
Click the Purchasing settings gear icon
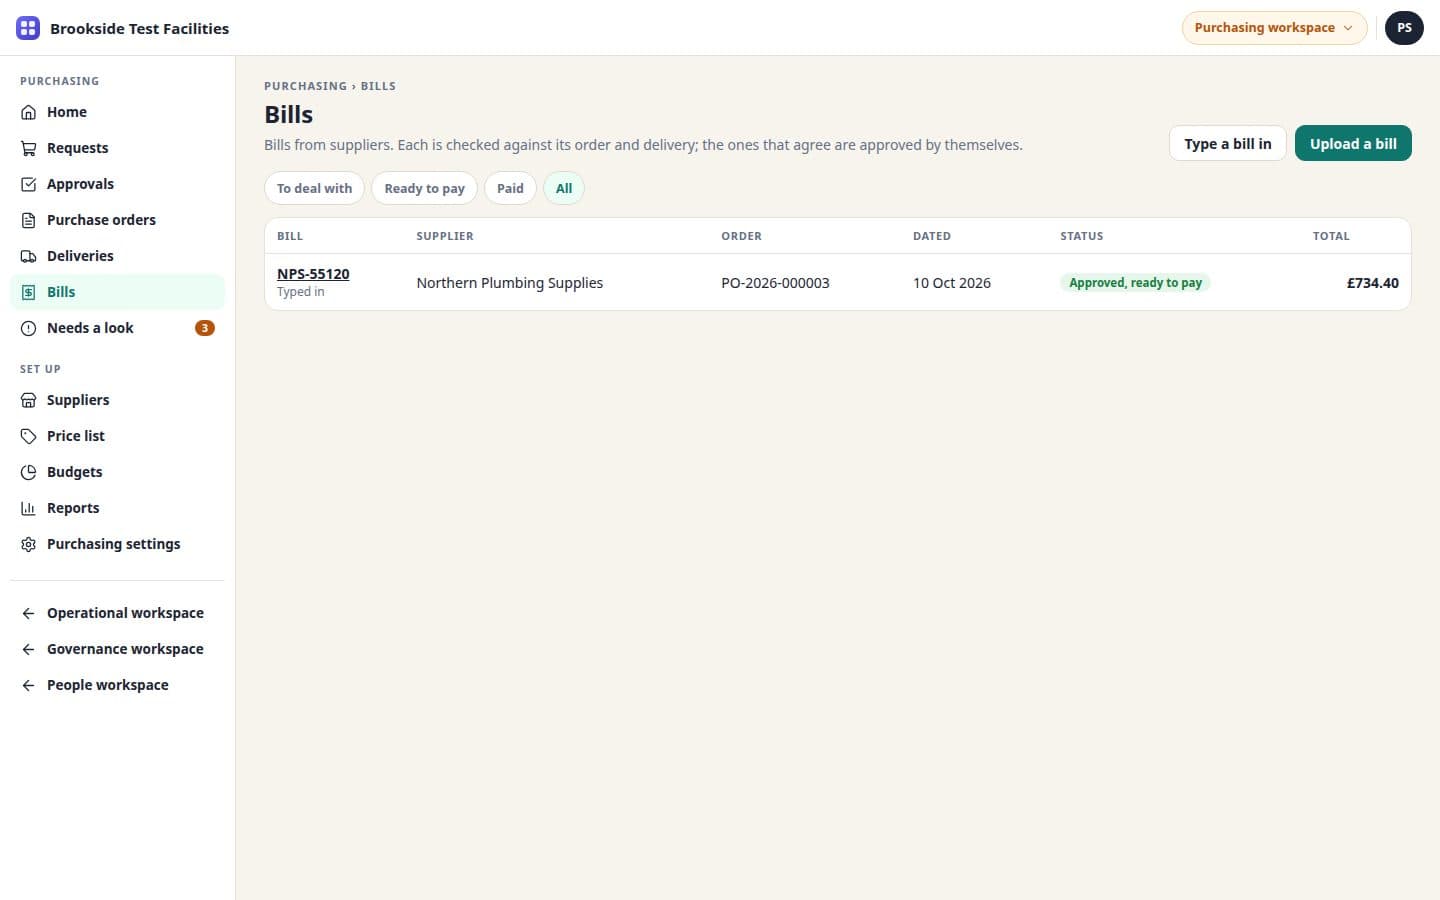point(28,544)
